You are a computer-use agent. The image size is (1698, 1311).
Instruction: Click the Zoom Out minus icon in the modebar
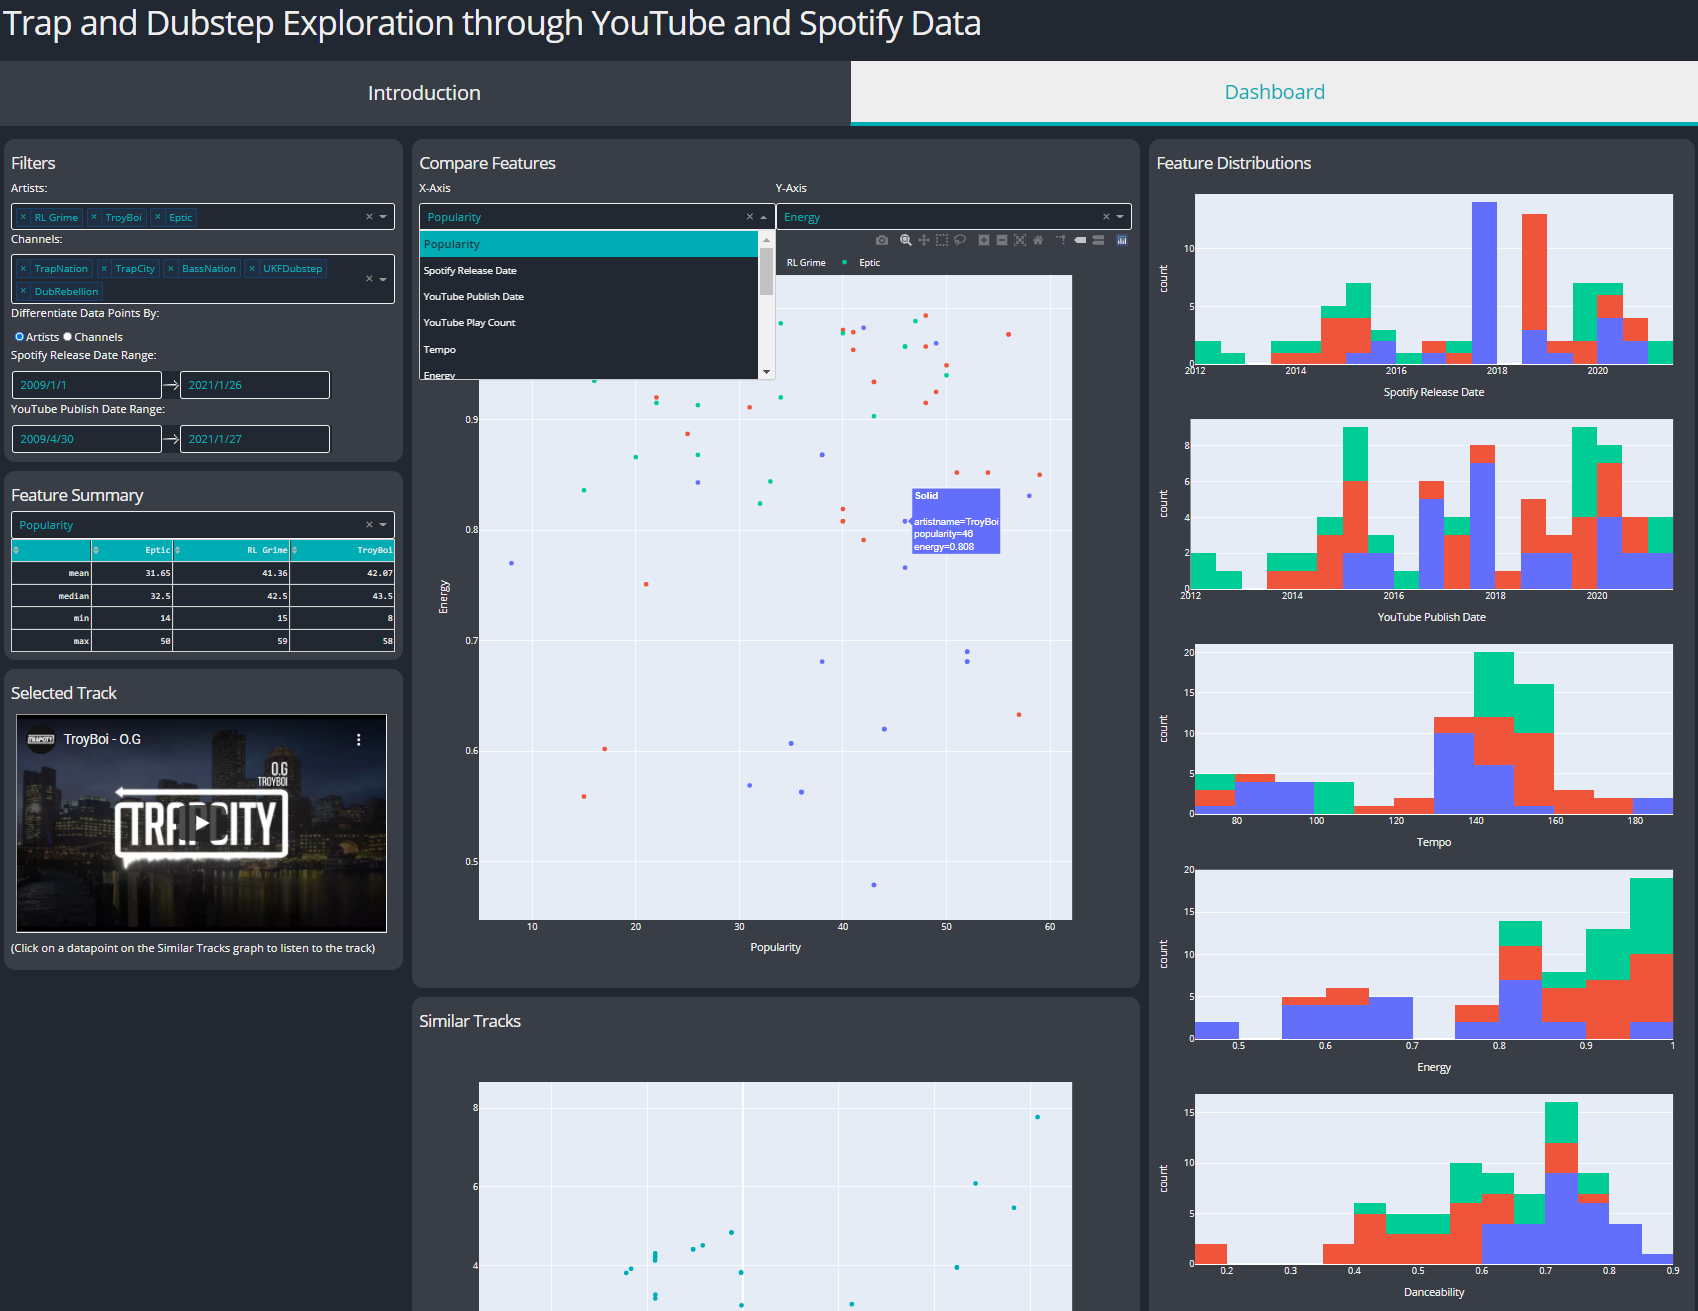coord(1002,240)
